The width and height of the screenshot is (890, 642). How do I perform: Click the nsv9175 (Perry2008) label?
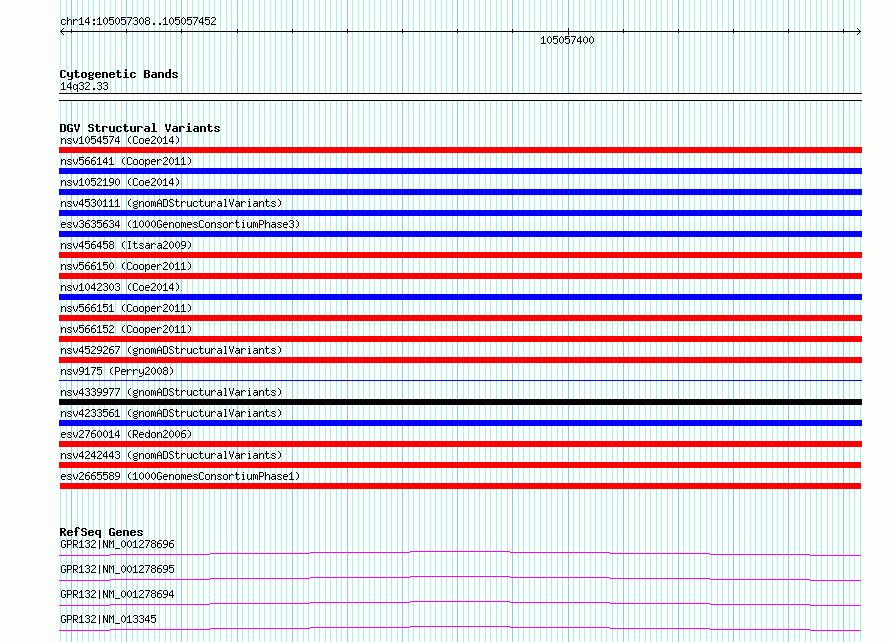tap(117, 371)
